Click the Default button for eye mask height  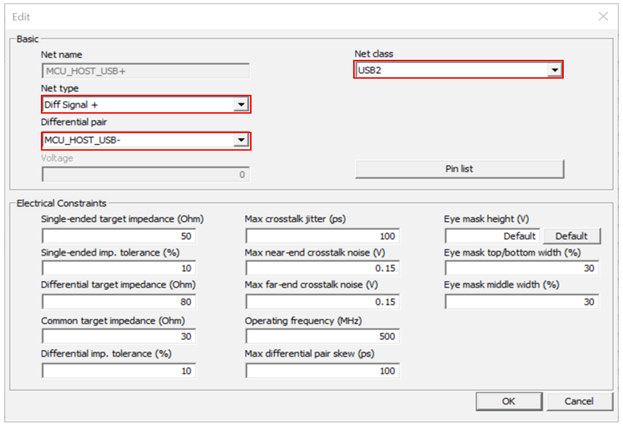[572, 236]
